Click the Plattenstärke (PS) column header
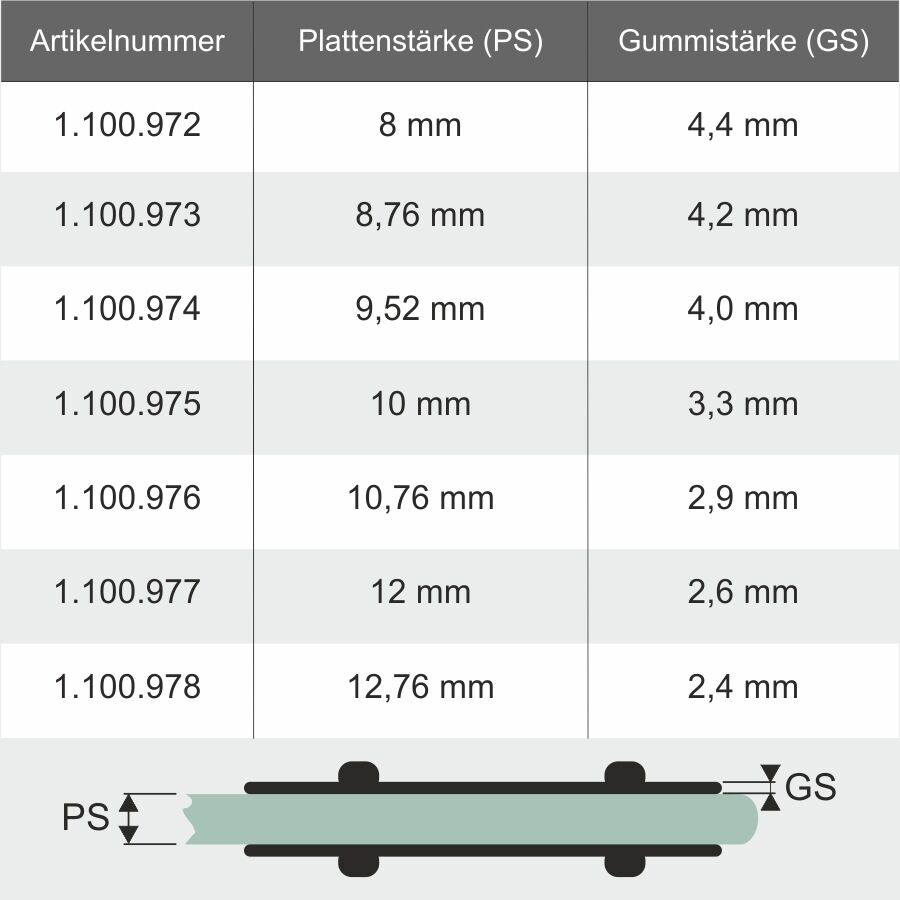900x900 pixels. (420, 41)
